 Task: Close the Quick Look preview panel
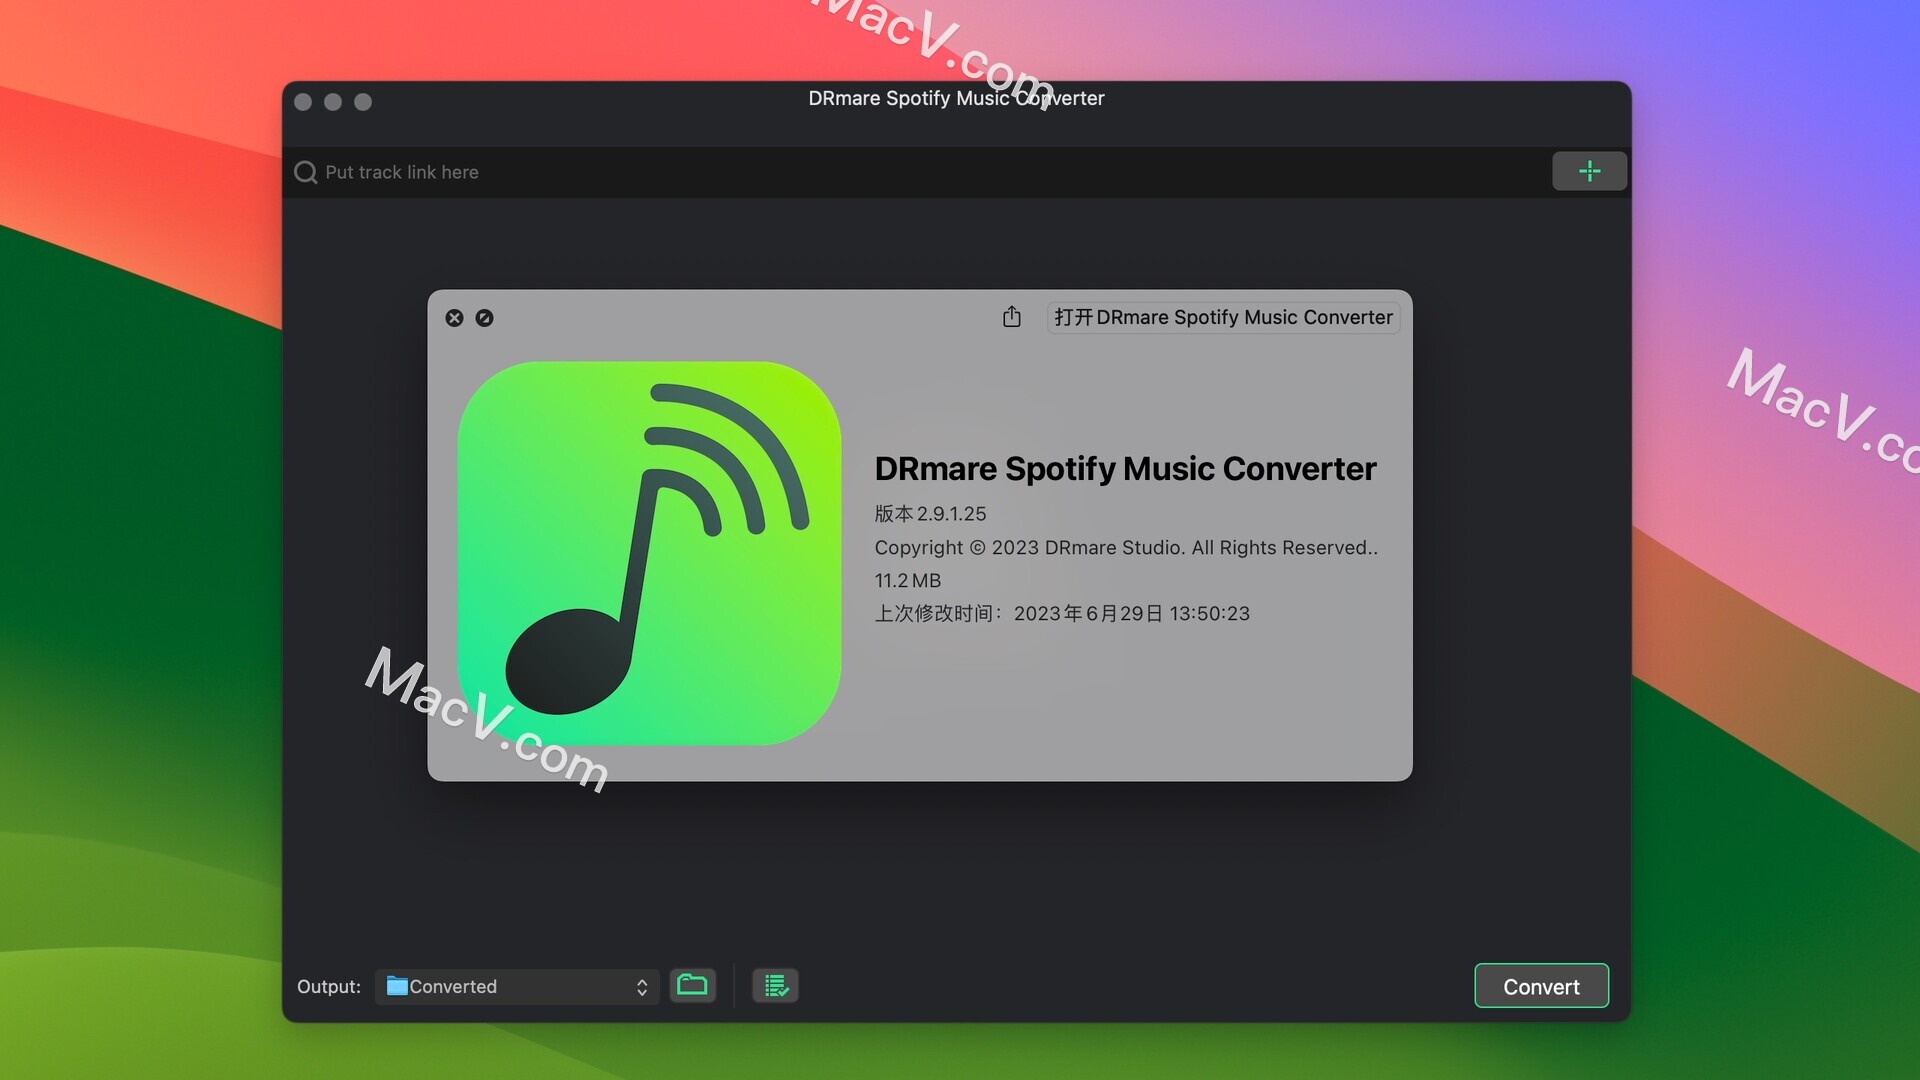click(454, 318)
